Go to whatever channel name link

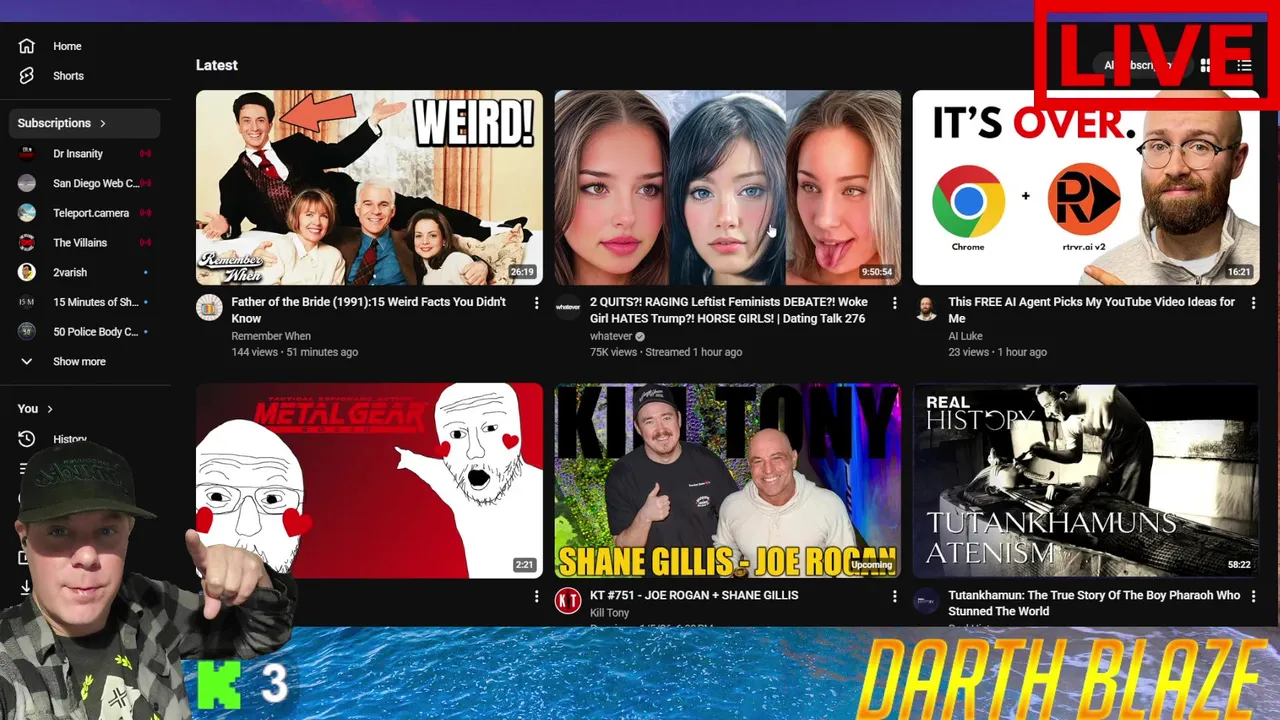pos(611,336)
